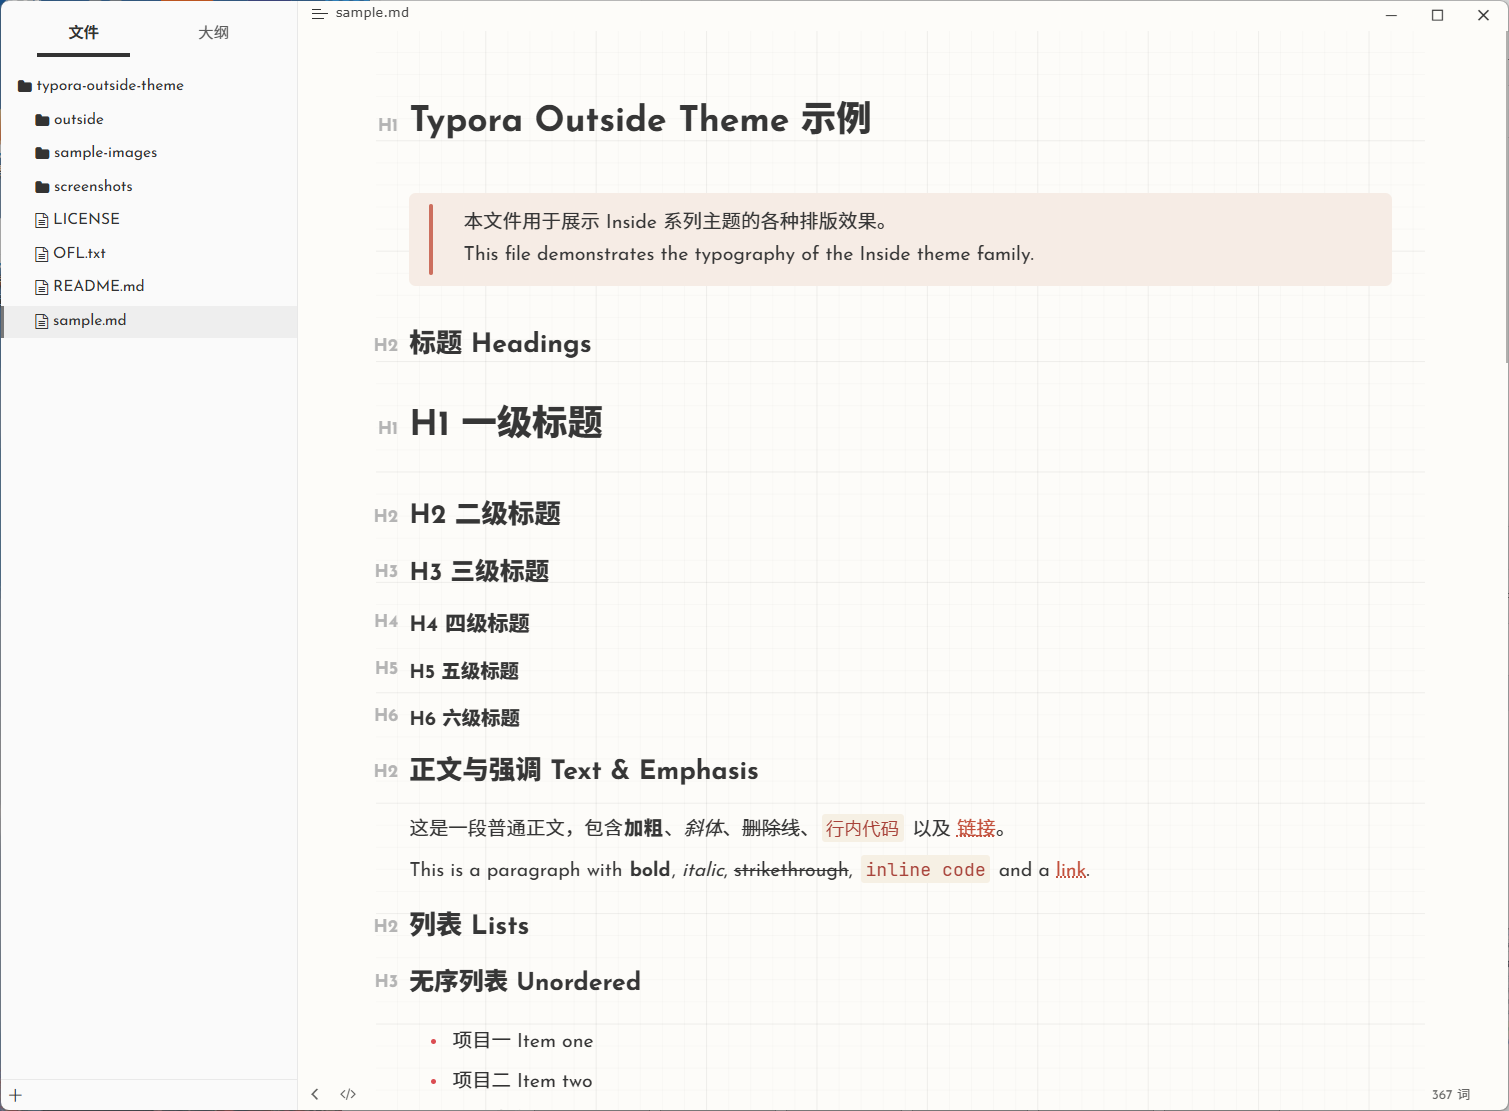Click the H4 marker beside H4 四级标题
The height and width of the screenshot is (1111, 1509).
click(386, 621)
